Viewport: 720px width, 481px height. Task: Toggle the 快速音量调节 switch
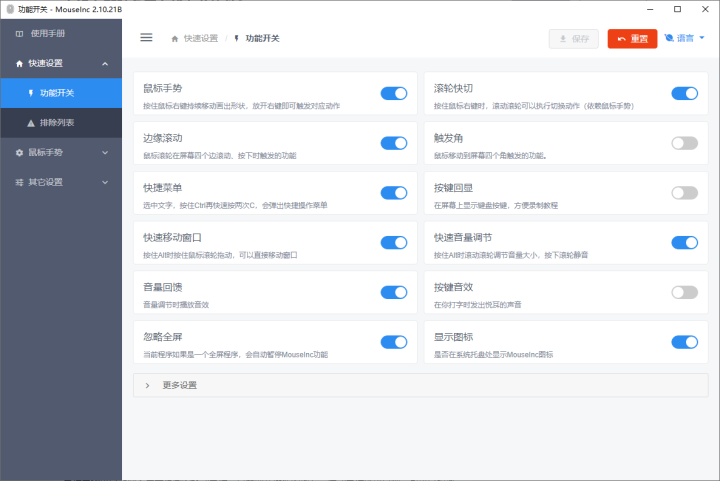tap(684, 242)
